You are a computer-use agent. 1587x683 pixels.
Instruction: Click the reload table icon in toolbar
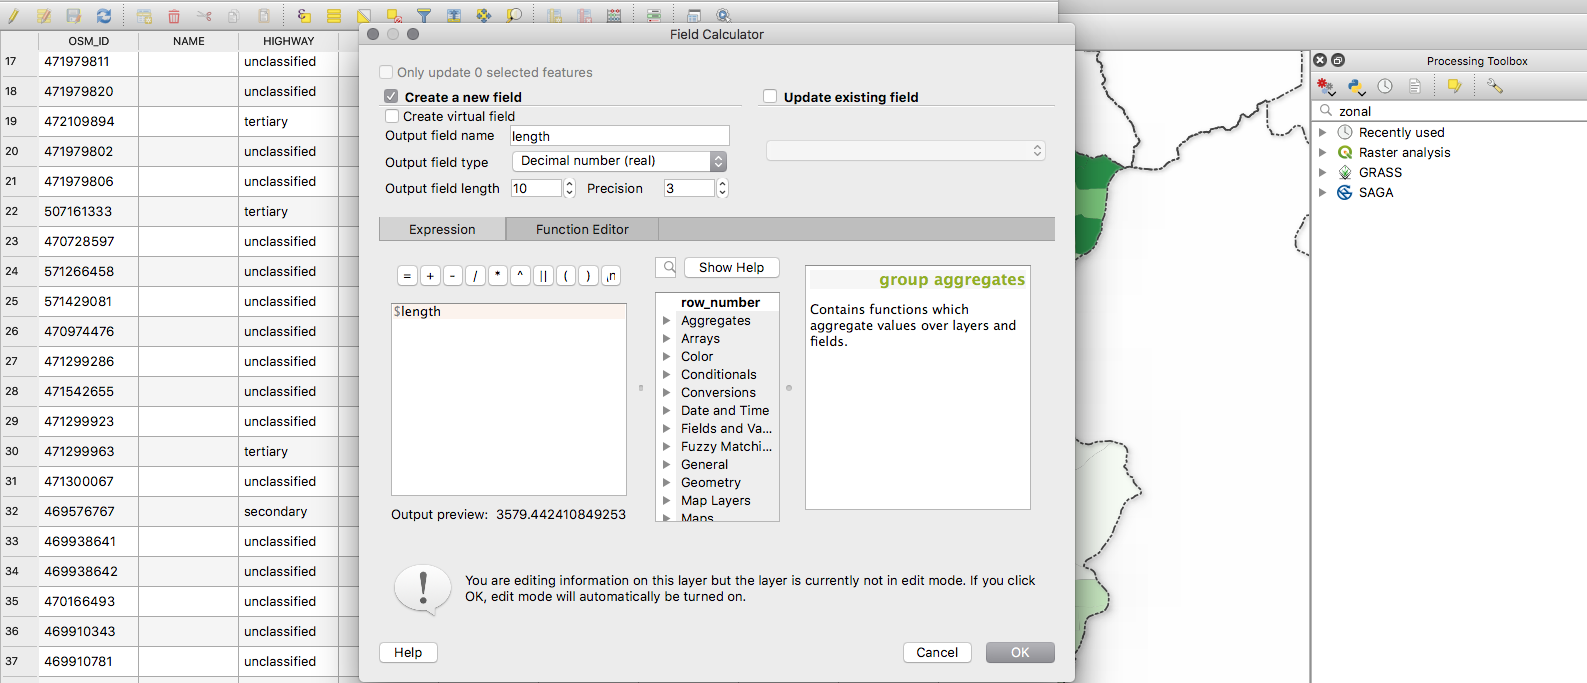pyautogui.click(x=104, y=15)
